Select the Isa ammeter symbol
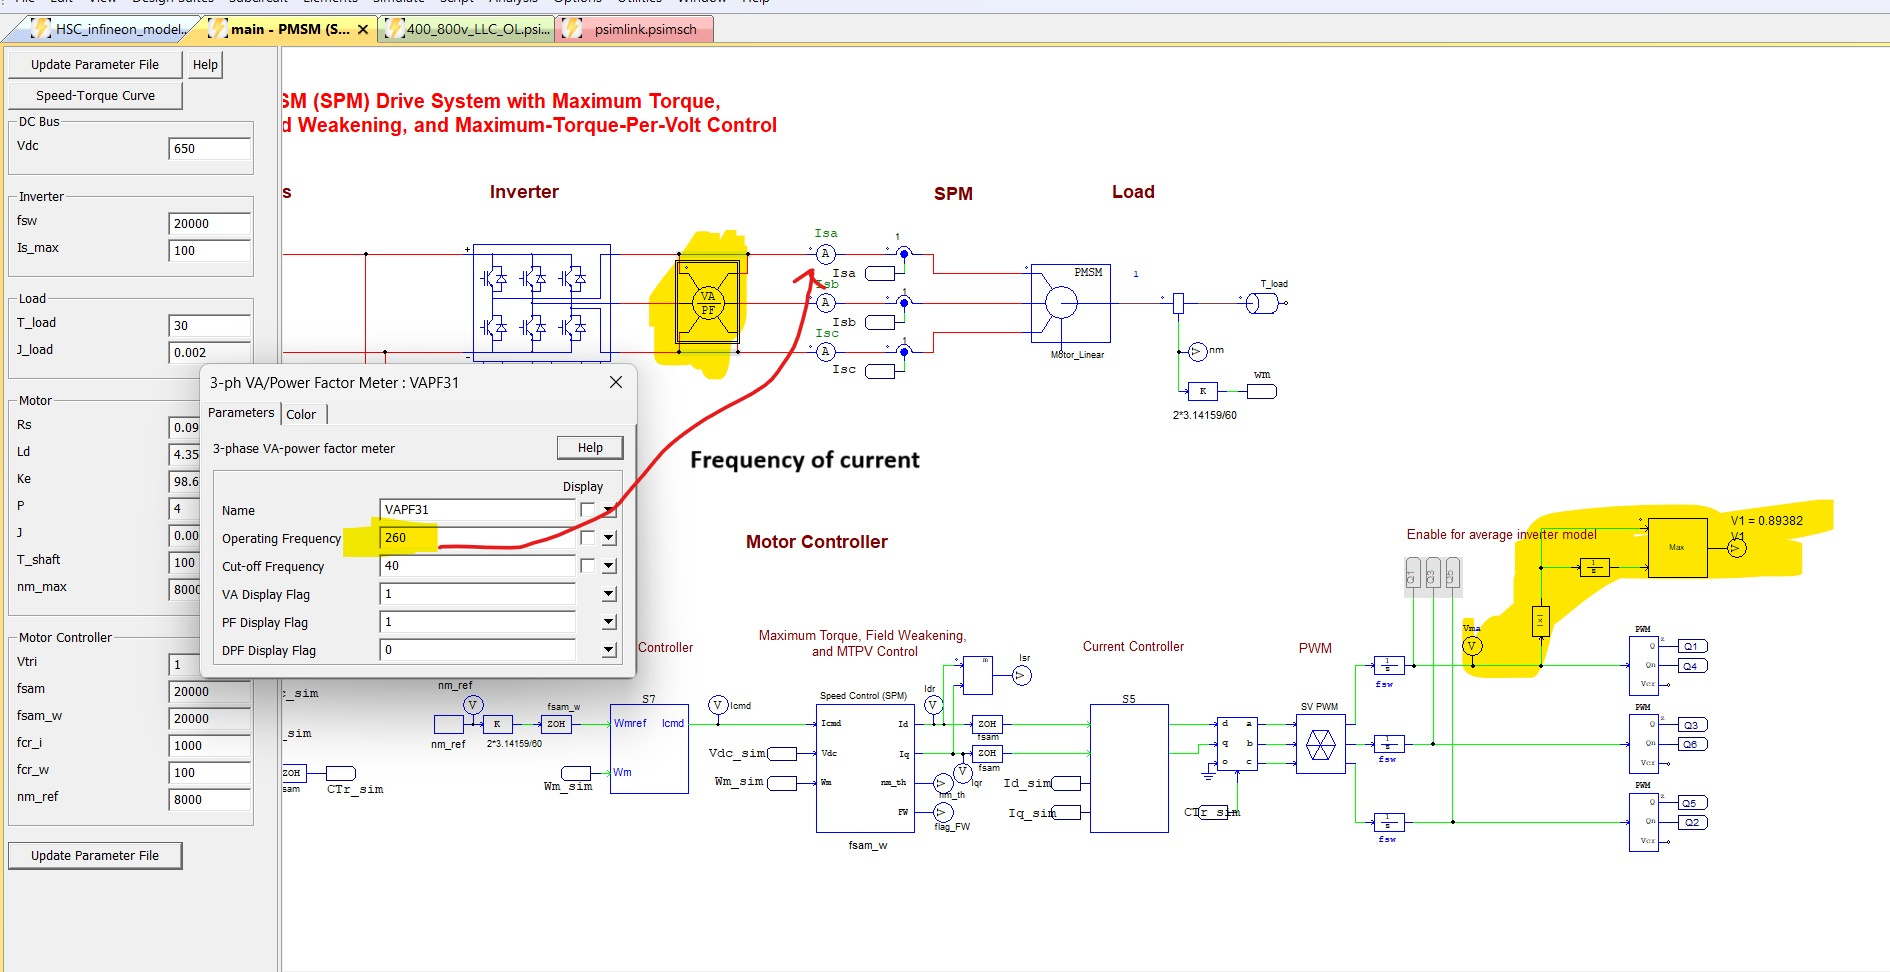Screen dimensions: 1890x972 (x=825, y=254)
